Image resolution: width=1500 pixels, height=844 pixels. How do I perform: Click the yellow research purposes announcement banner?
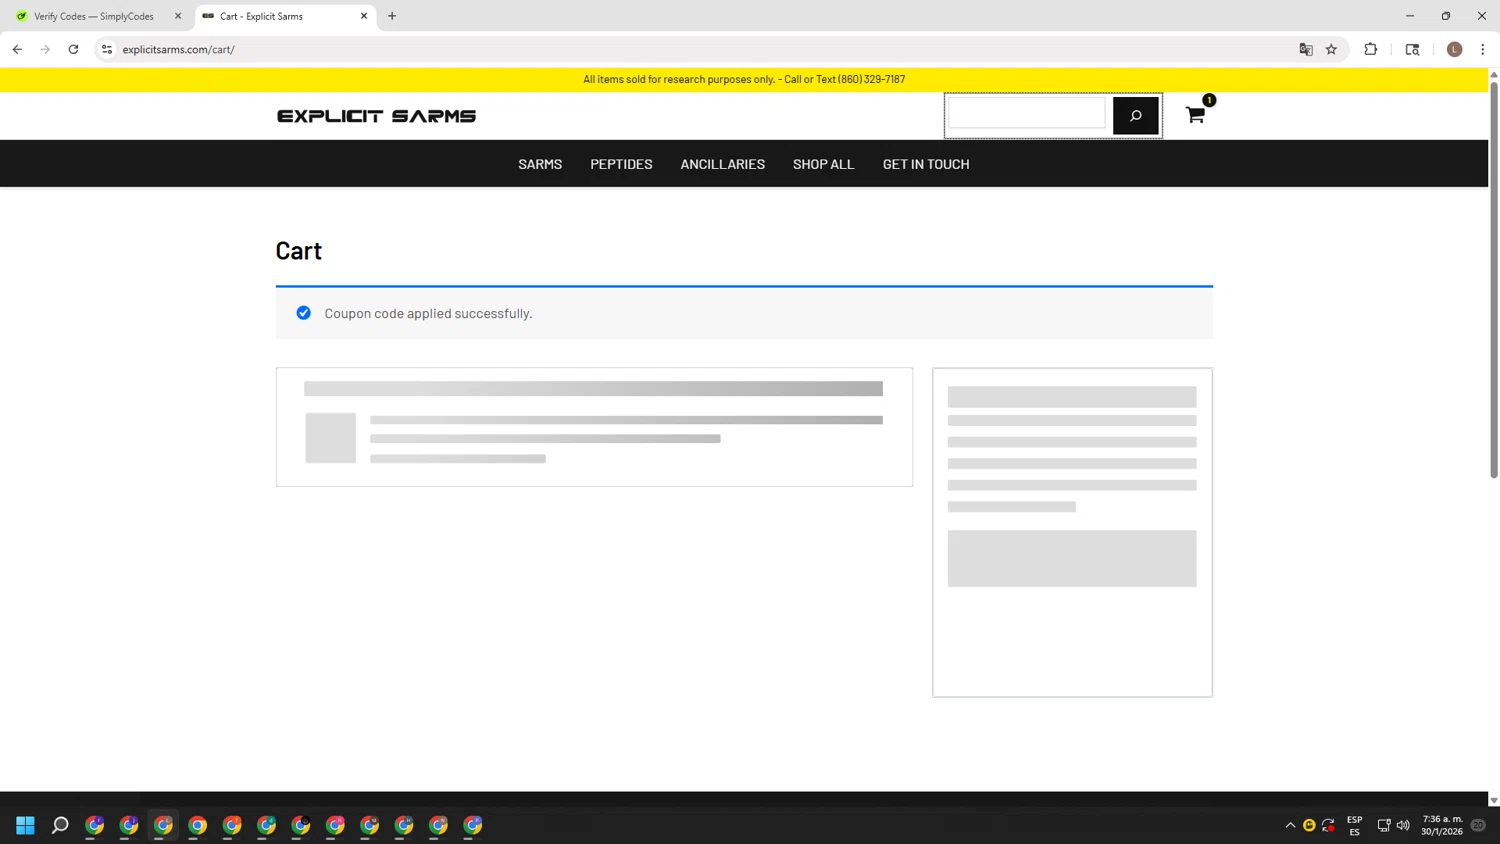[744, 79]
